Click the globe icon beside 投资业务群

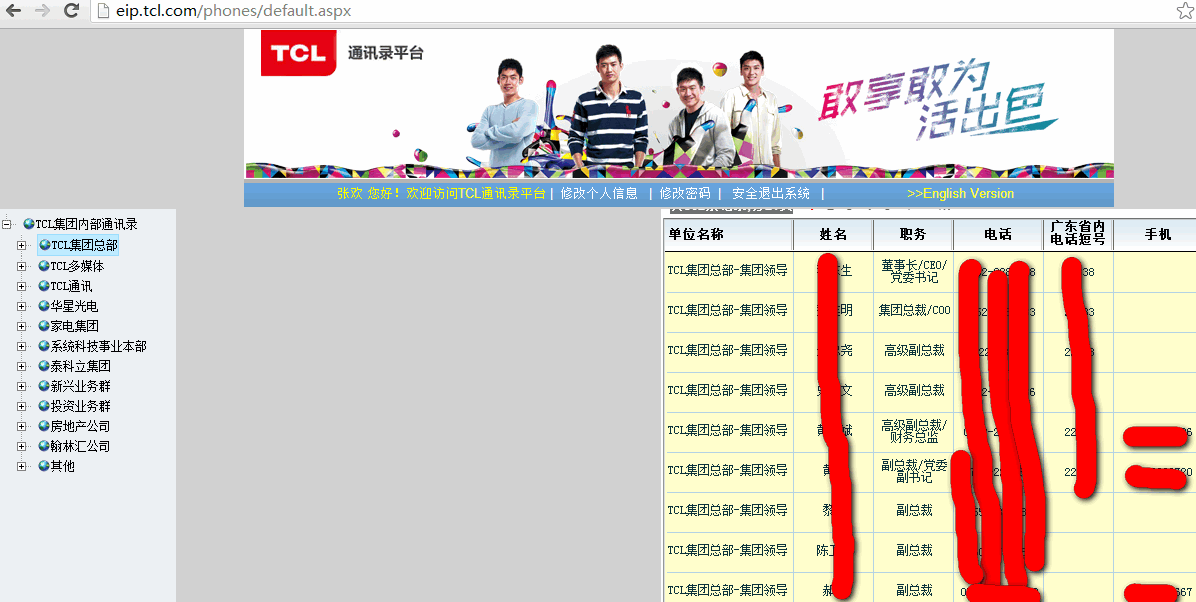click(x=44, y=406)
